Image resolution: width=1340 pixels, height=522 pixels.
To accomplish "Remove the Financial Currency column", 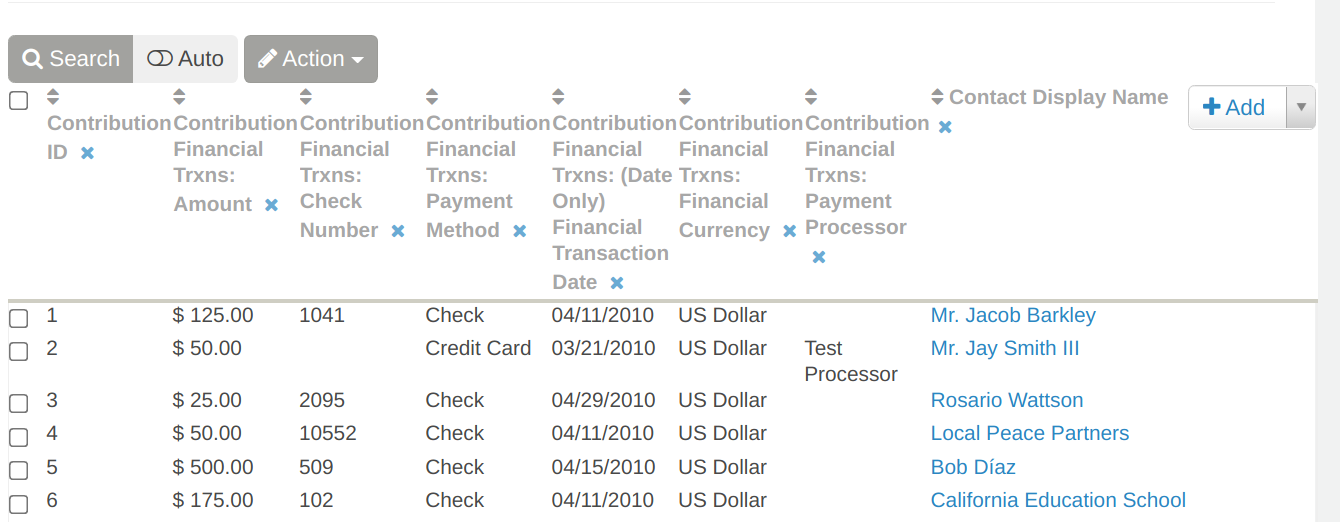I will click(789, 231).
